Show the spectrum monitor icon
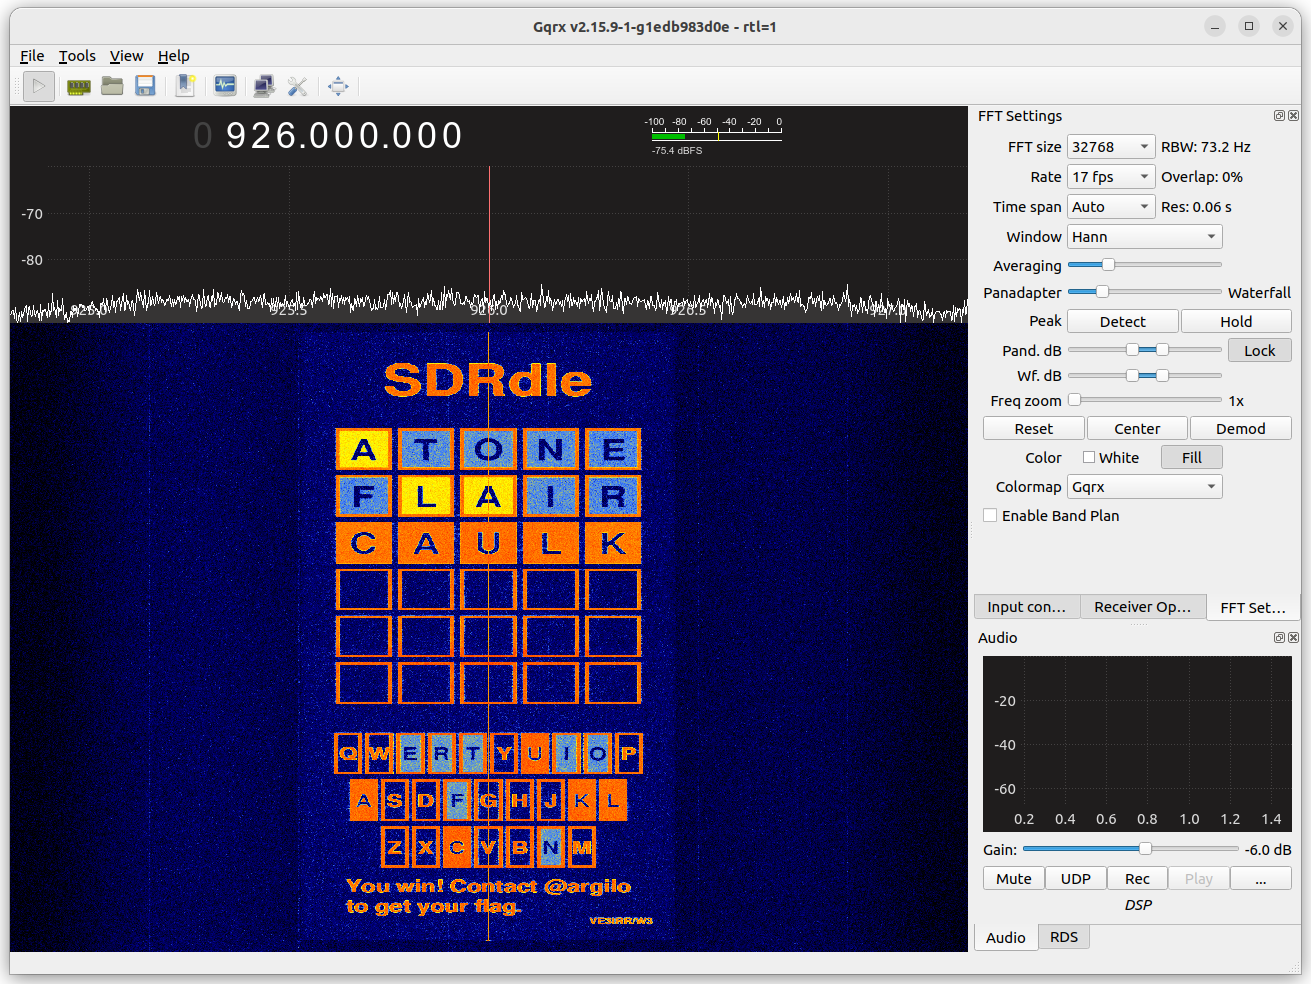The width and height of the screenshot is (1311, 984). pyautogui.click(x=225, y=86)
